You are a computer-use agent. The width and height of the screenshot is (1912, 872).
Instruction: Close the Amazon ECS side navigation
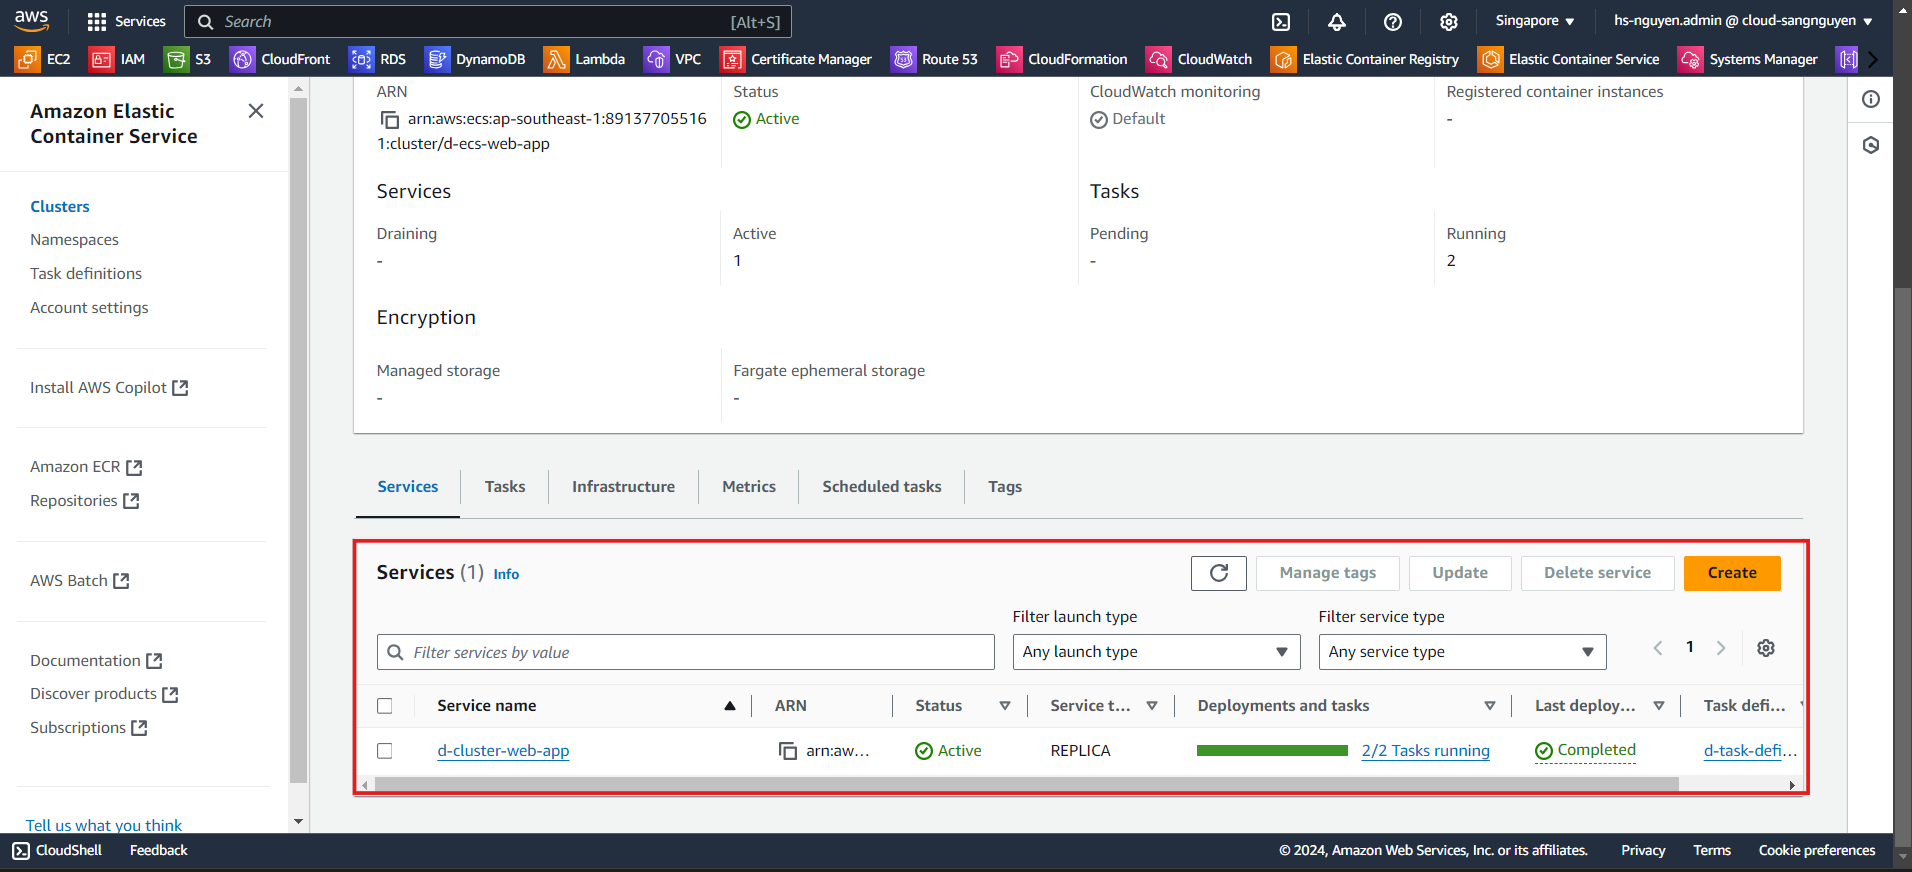[256, 111]
